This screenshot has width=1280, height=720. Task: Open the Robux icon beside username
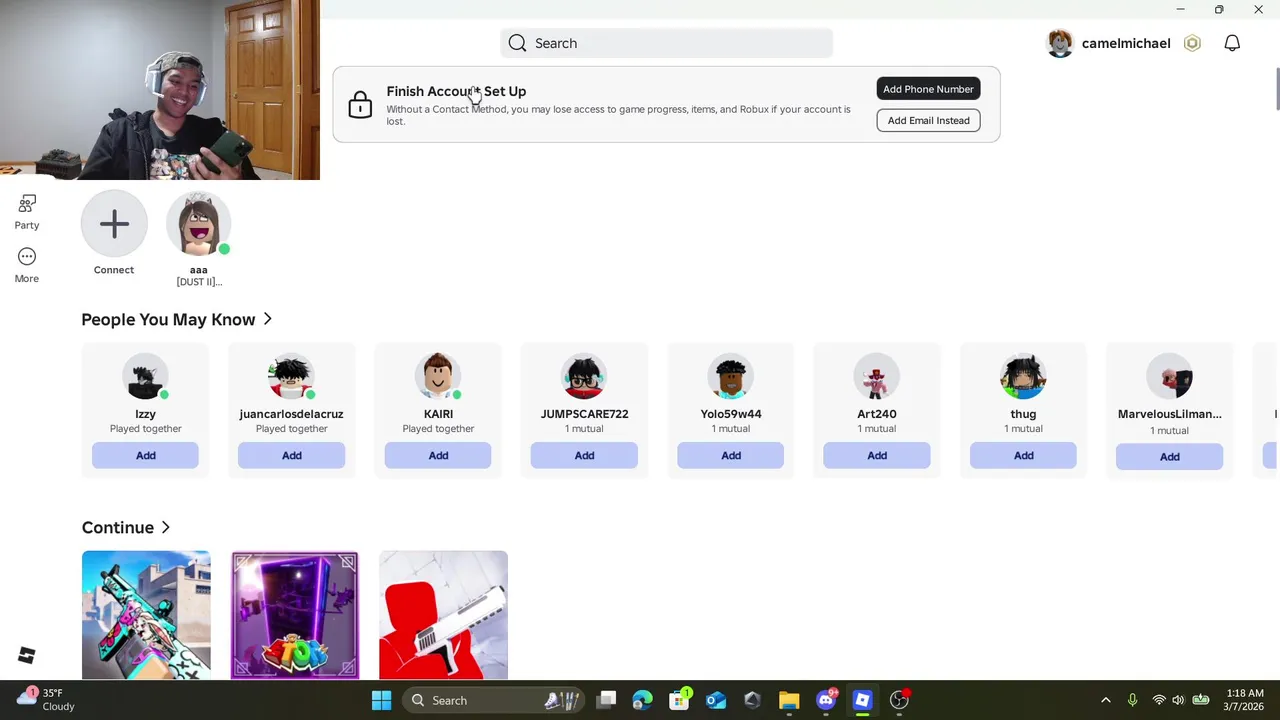click(x=1192, y=43)
